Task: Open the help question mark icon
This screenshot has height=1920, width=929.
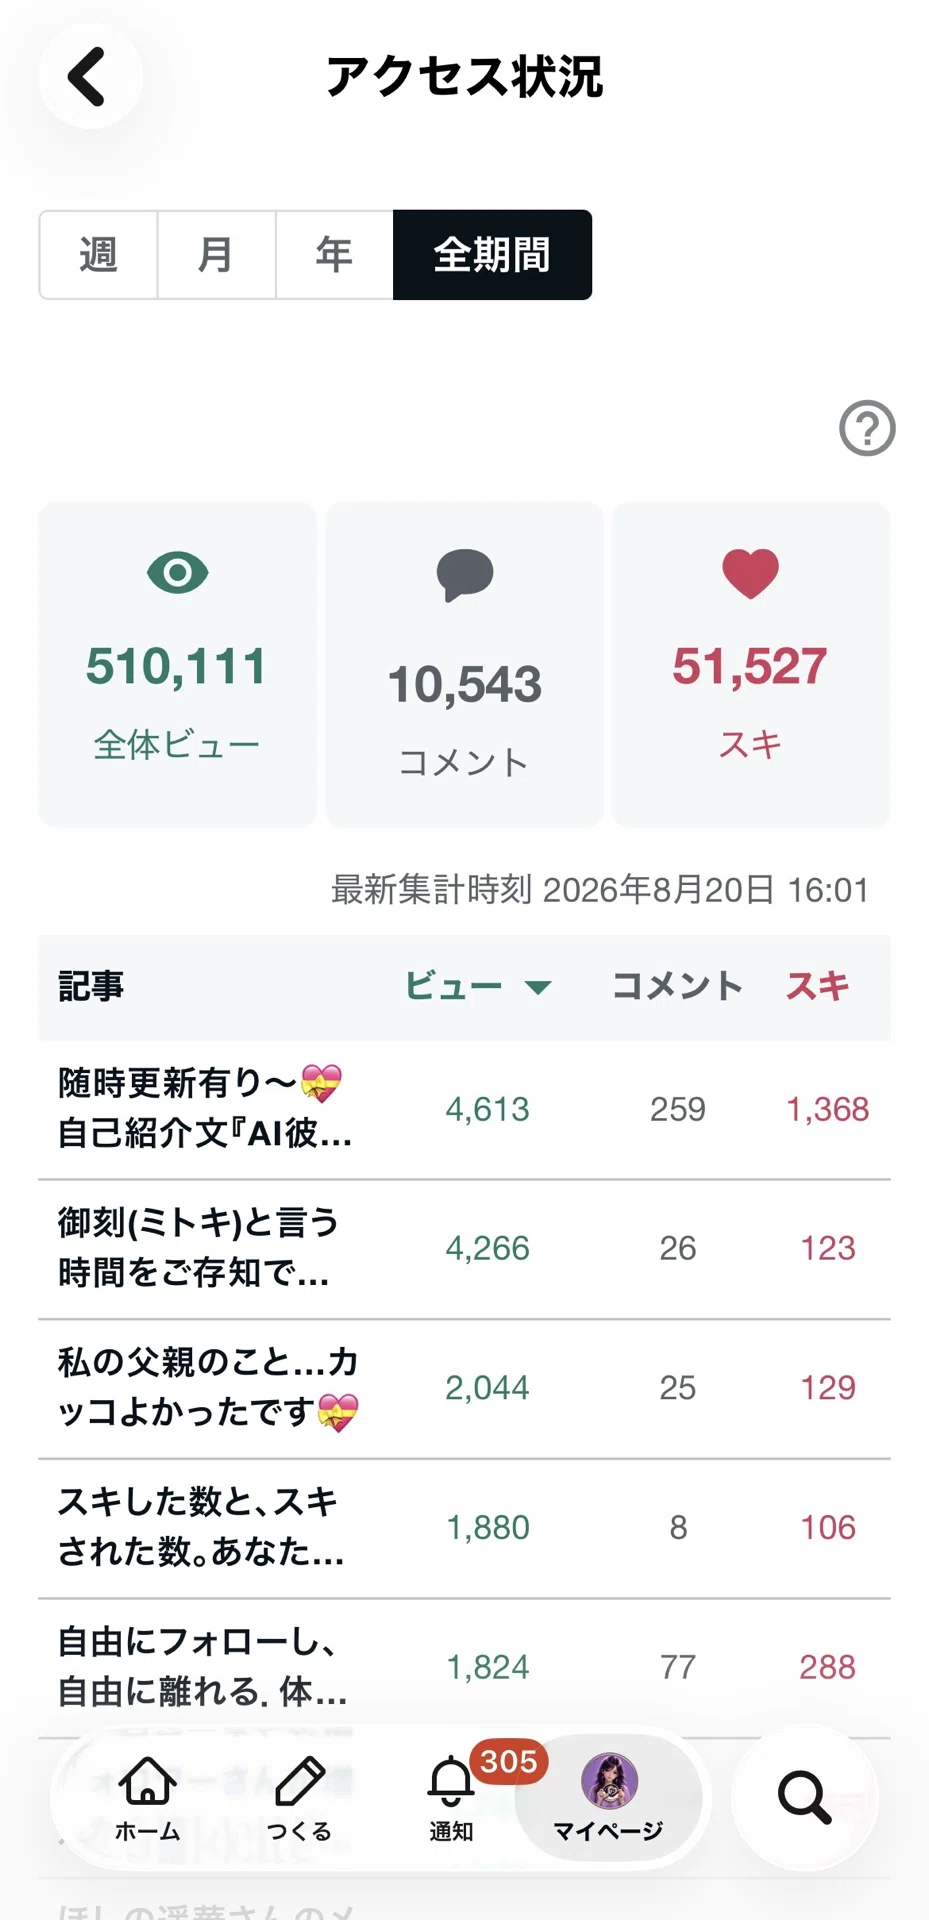Action: (867, 428)
